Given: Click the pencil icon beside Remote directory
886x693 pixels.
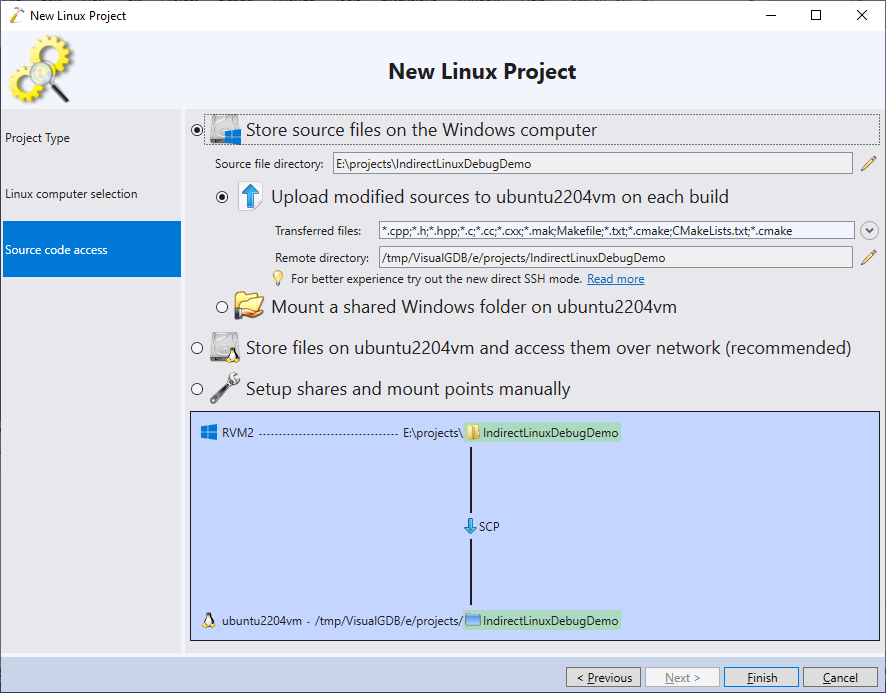Looking at the screenshot, I should [868, 257].
